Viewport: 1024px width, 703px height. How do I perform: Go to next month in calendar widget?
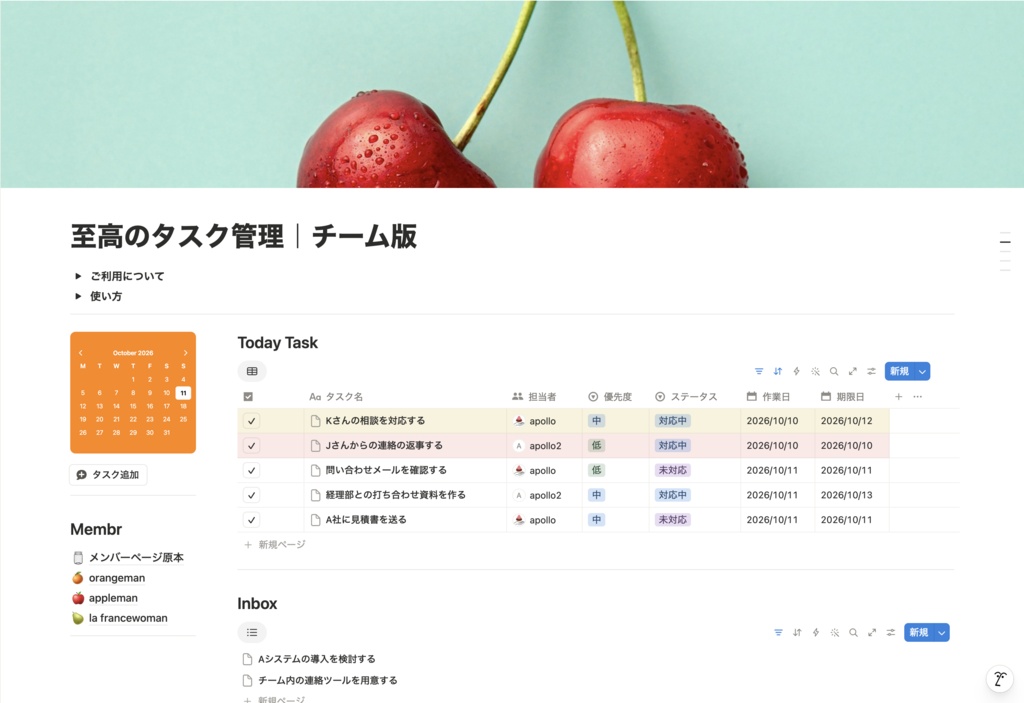point(185,353)
